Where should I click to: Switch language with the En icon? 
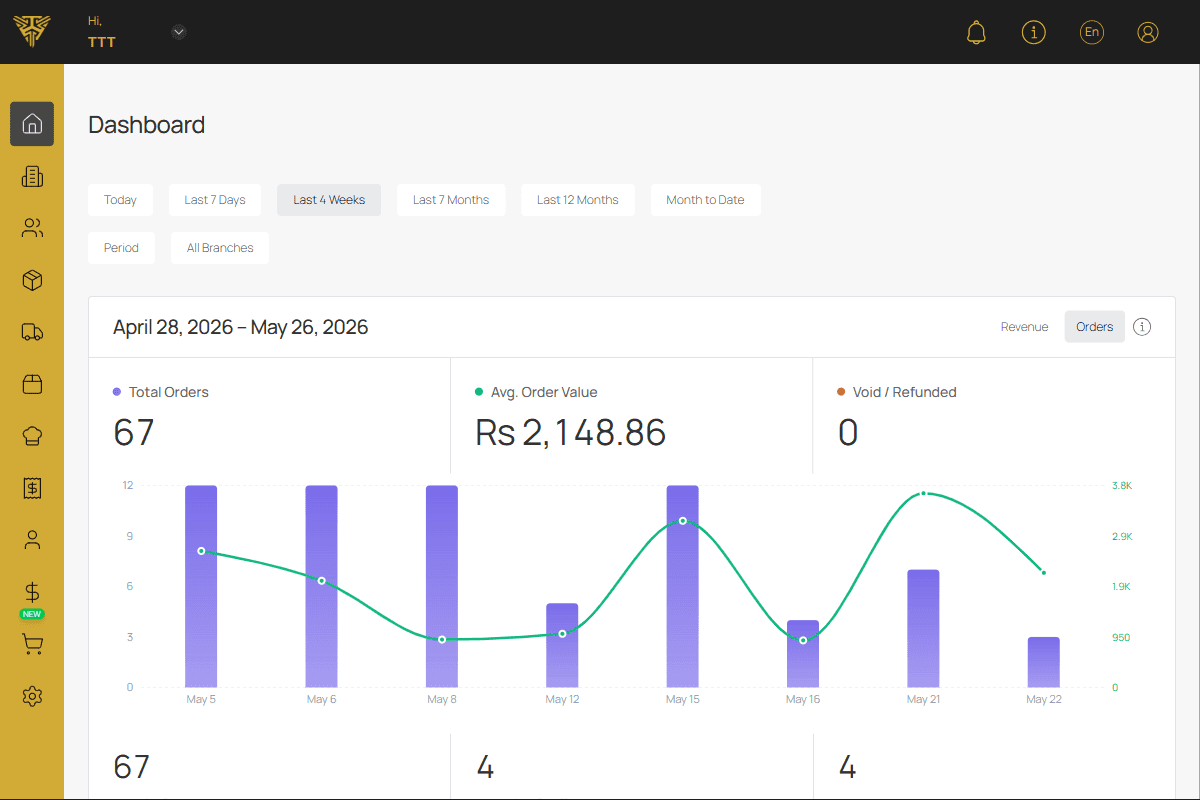[1092, 32]
